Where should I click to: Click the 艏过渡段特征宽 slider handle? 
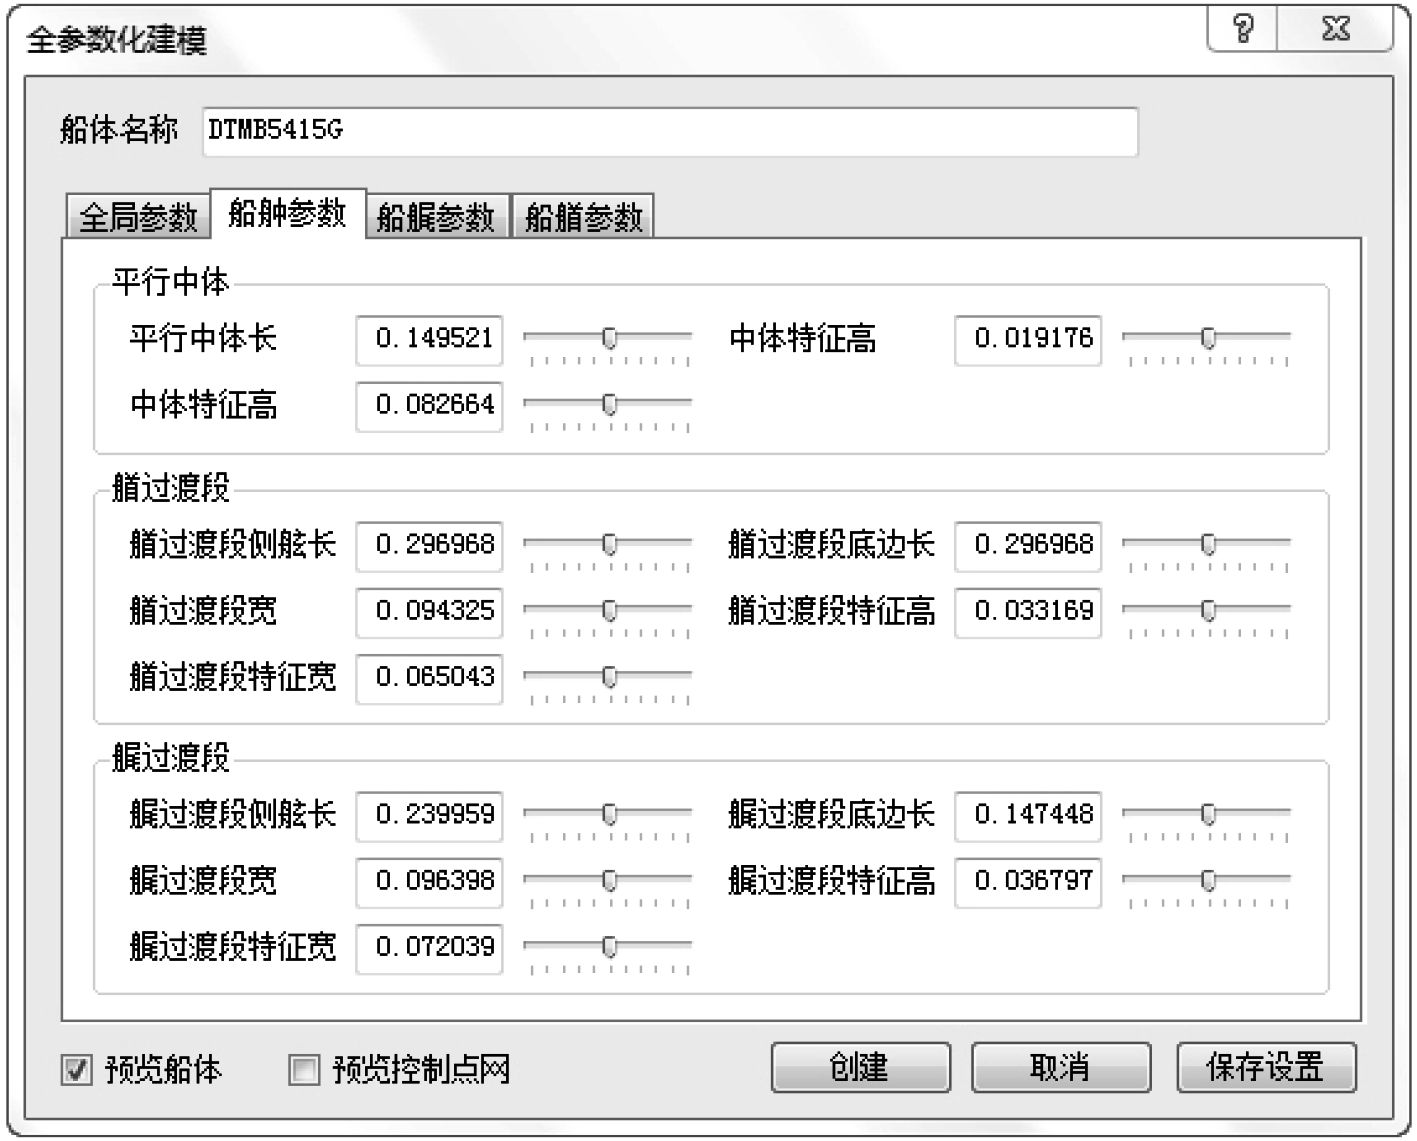(609, 677)
